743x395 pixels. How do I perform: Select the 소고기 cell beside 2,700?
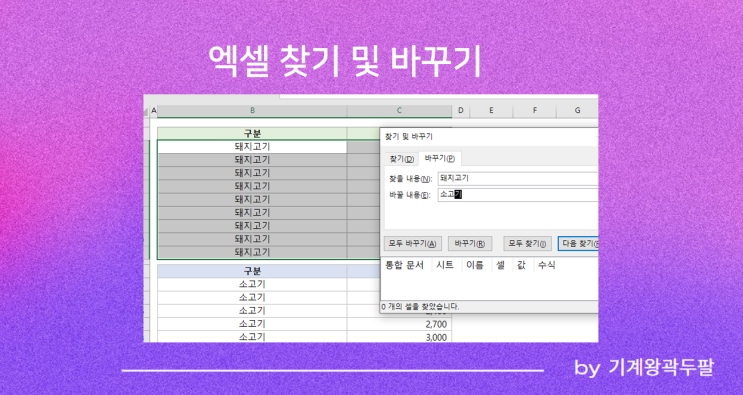click(x=252, y=324)
